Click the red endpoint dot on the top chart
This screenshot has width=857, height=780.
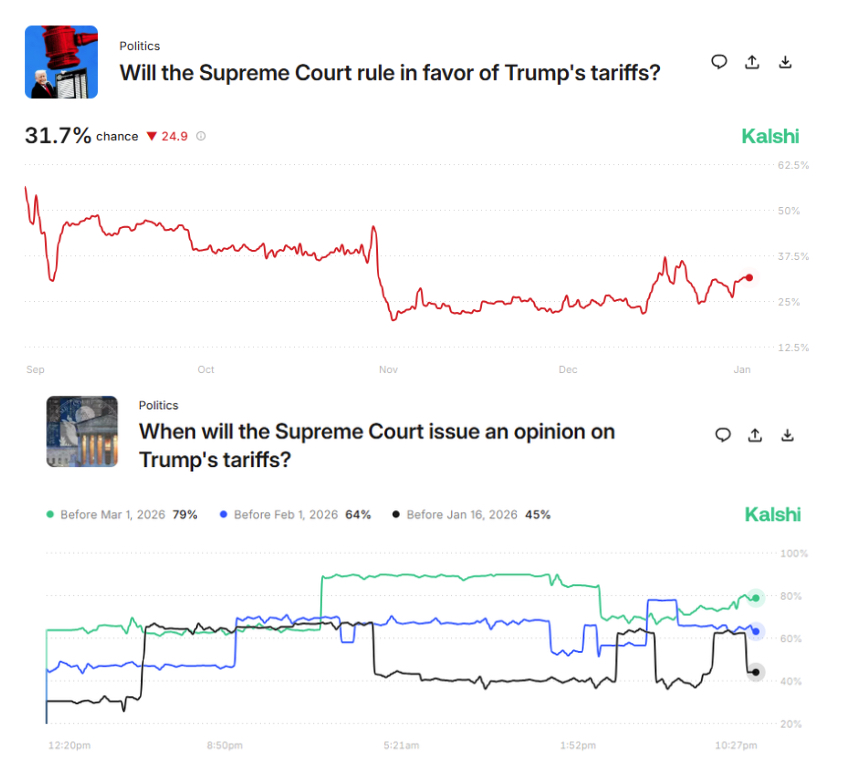pos(750,277)
